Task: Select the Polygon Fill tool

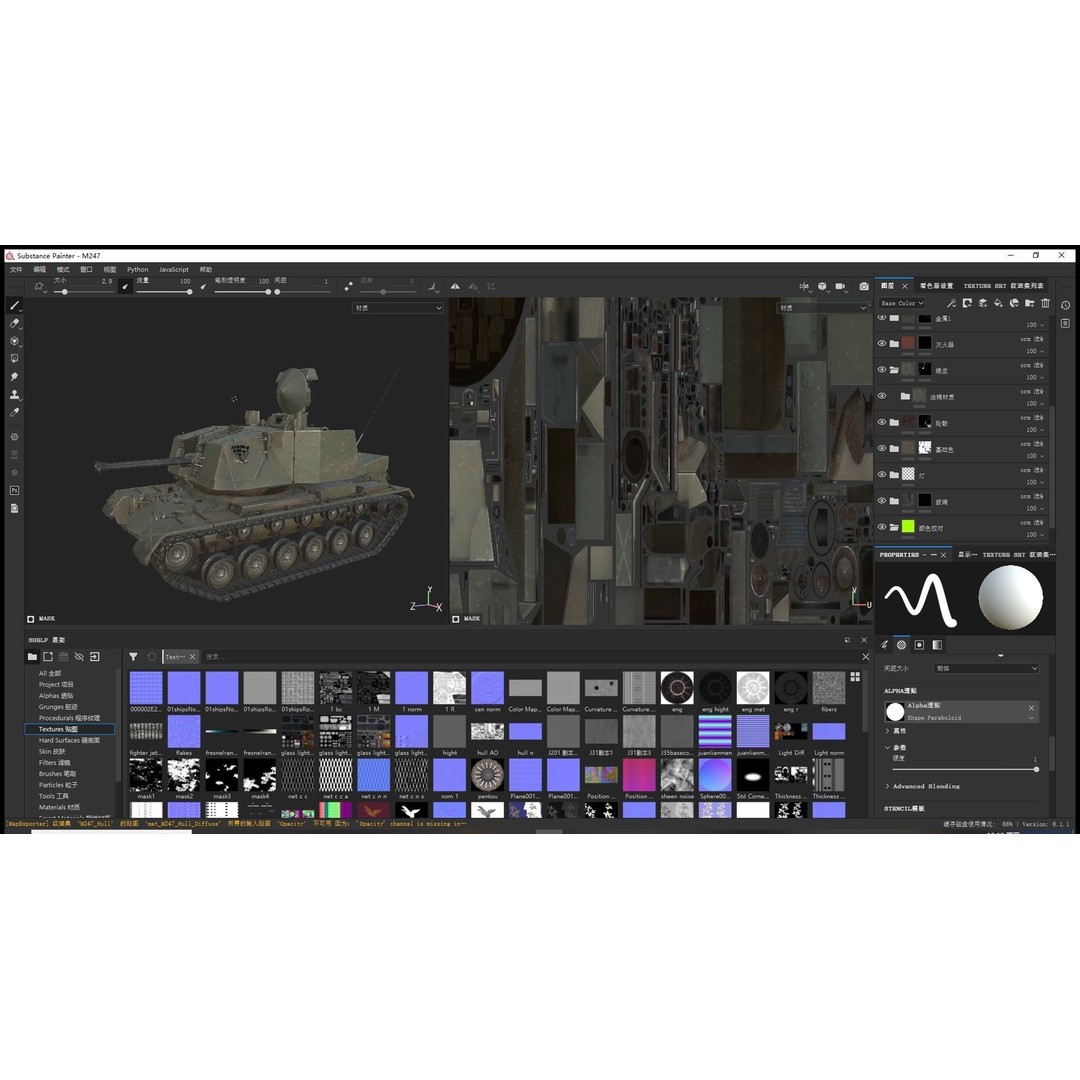Action: pyautogui.click(x=14, y=359)
